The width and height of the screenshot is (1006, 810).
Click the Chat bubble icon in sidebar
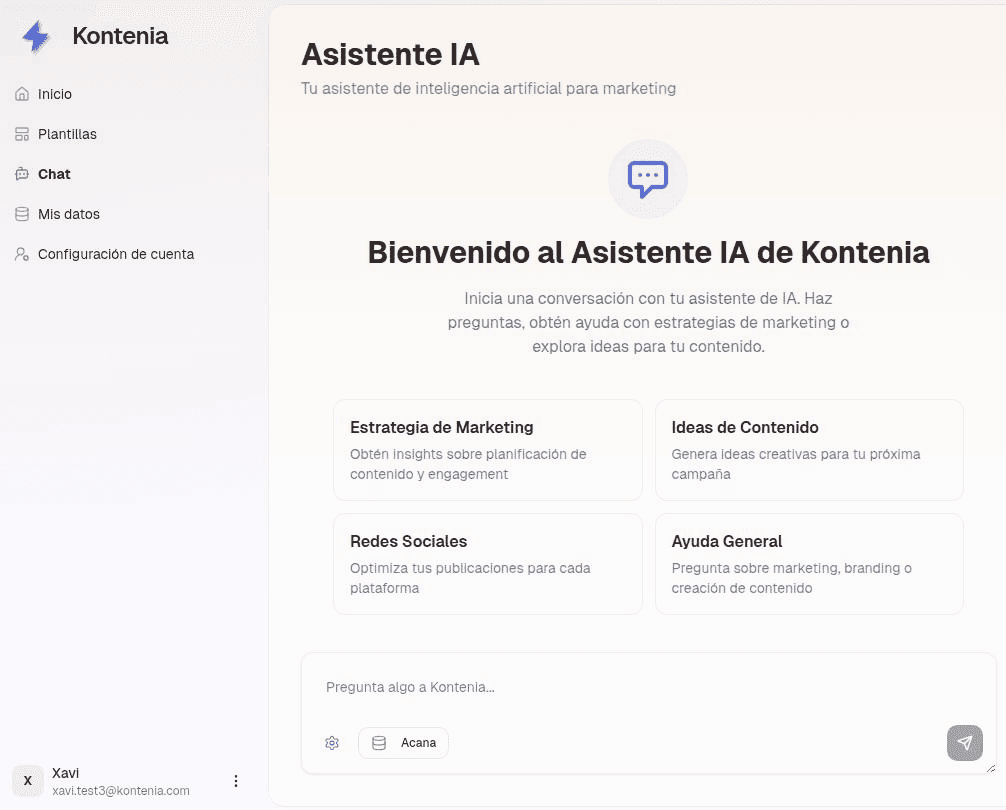21,174
